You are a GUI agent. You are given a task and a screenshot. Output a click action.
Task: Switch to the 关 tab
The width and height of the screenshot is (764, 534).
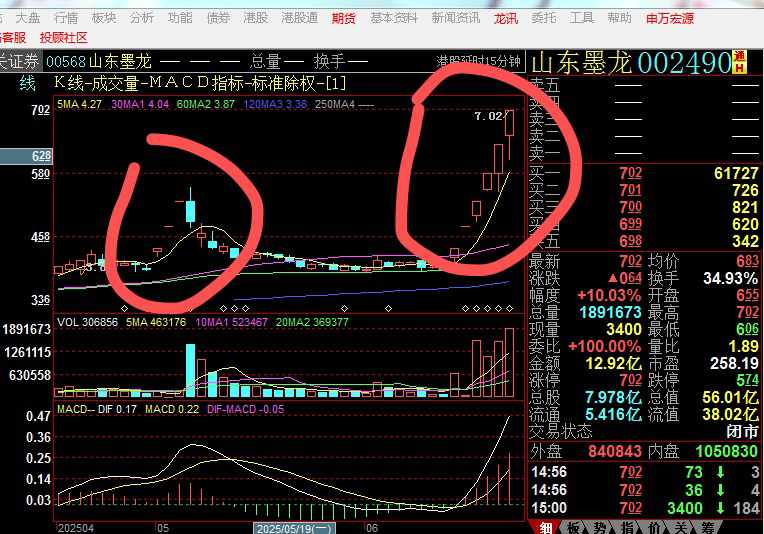coord(681,528)
